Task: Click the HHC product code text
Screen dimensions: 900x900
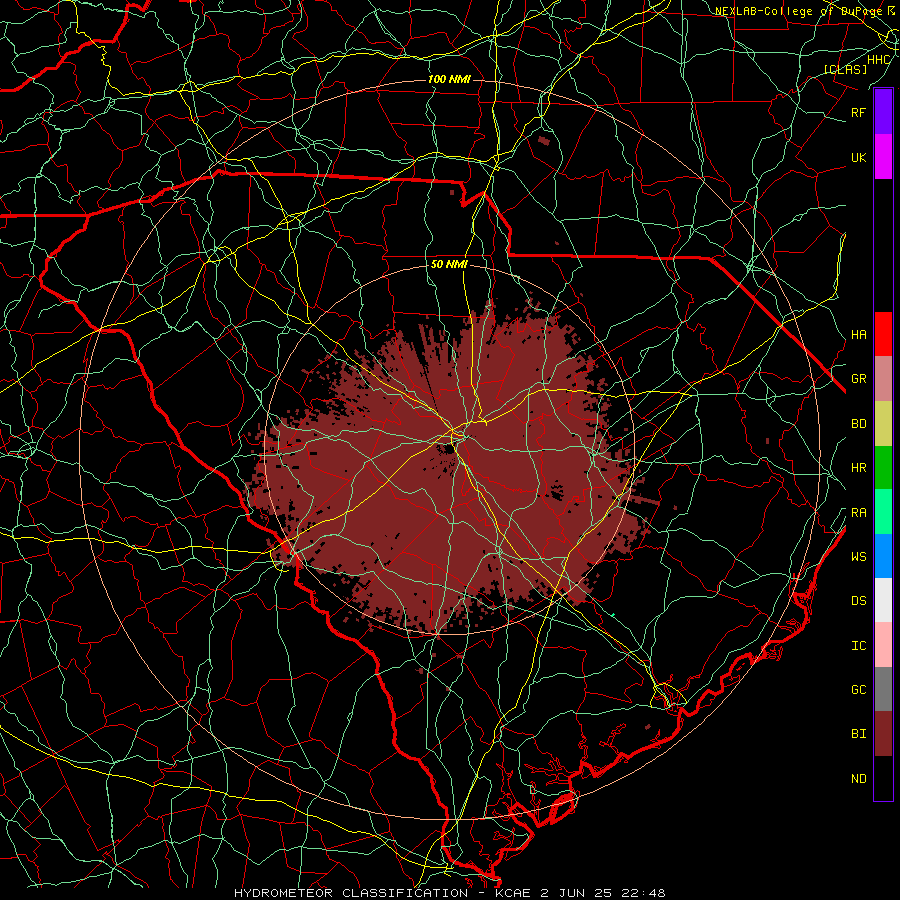Action: coord(878,60)
